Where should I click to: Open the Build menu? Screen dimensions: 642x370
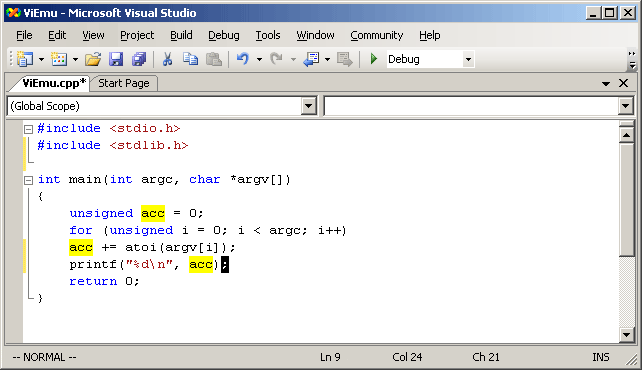pyautogui.click(x=181, y=36)
